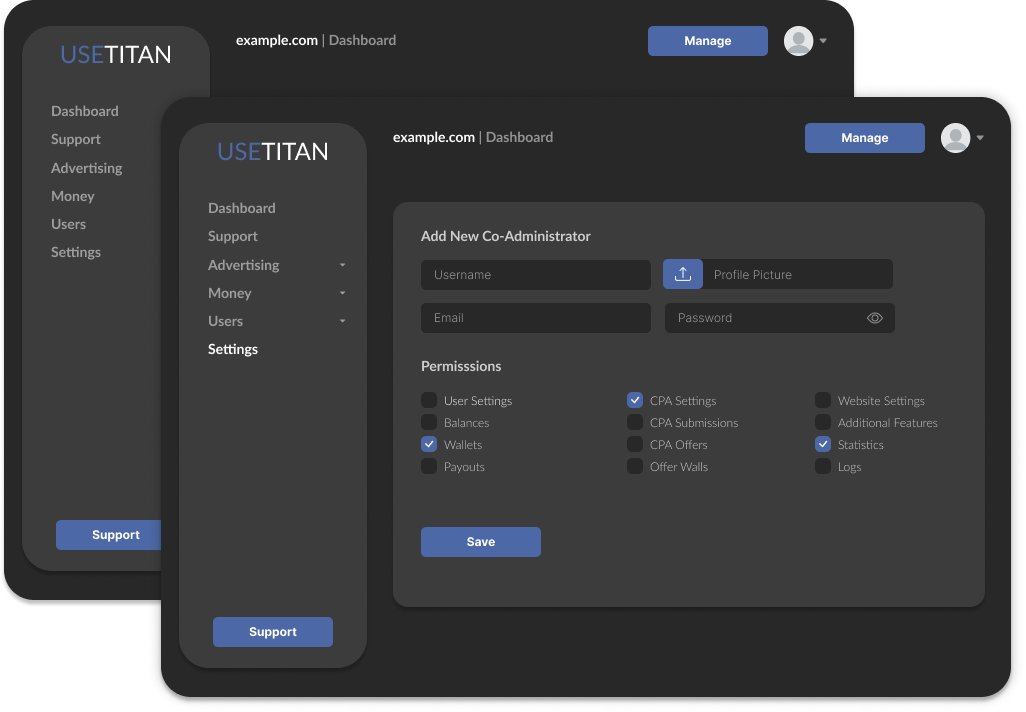Image resolution: width=1026 pixels, height=712 pixels.
Task: Select Users in back window sidebar
Action: tap(68, 224)
